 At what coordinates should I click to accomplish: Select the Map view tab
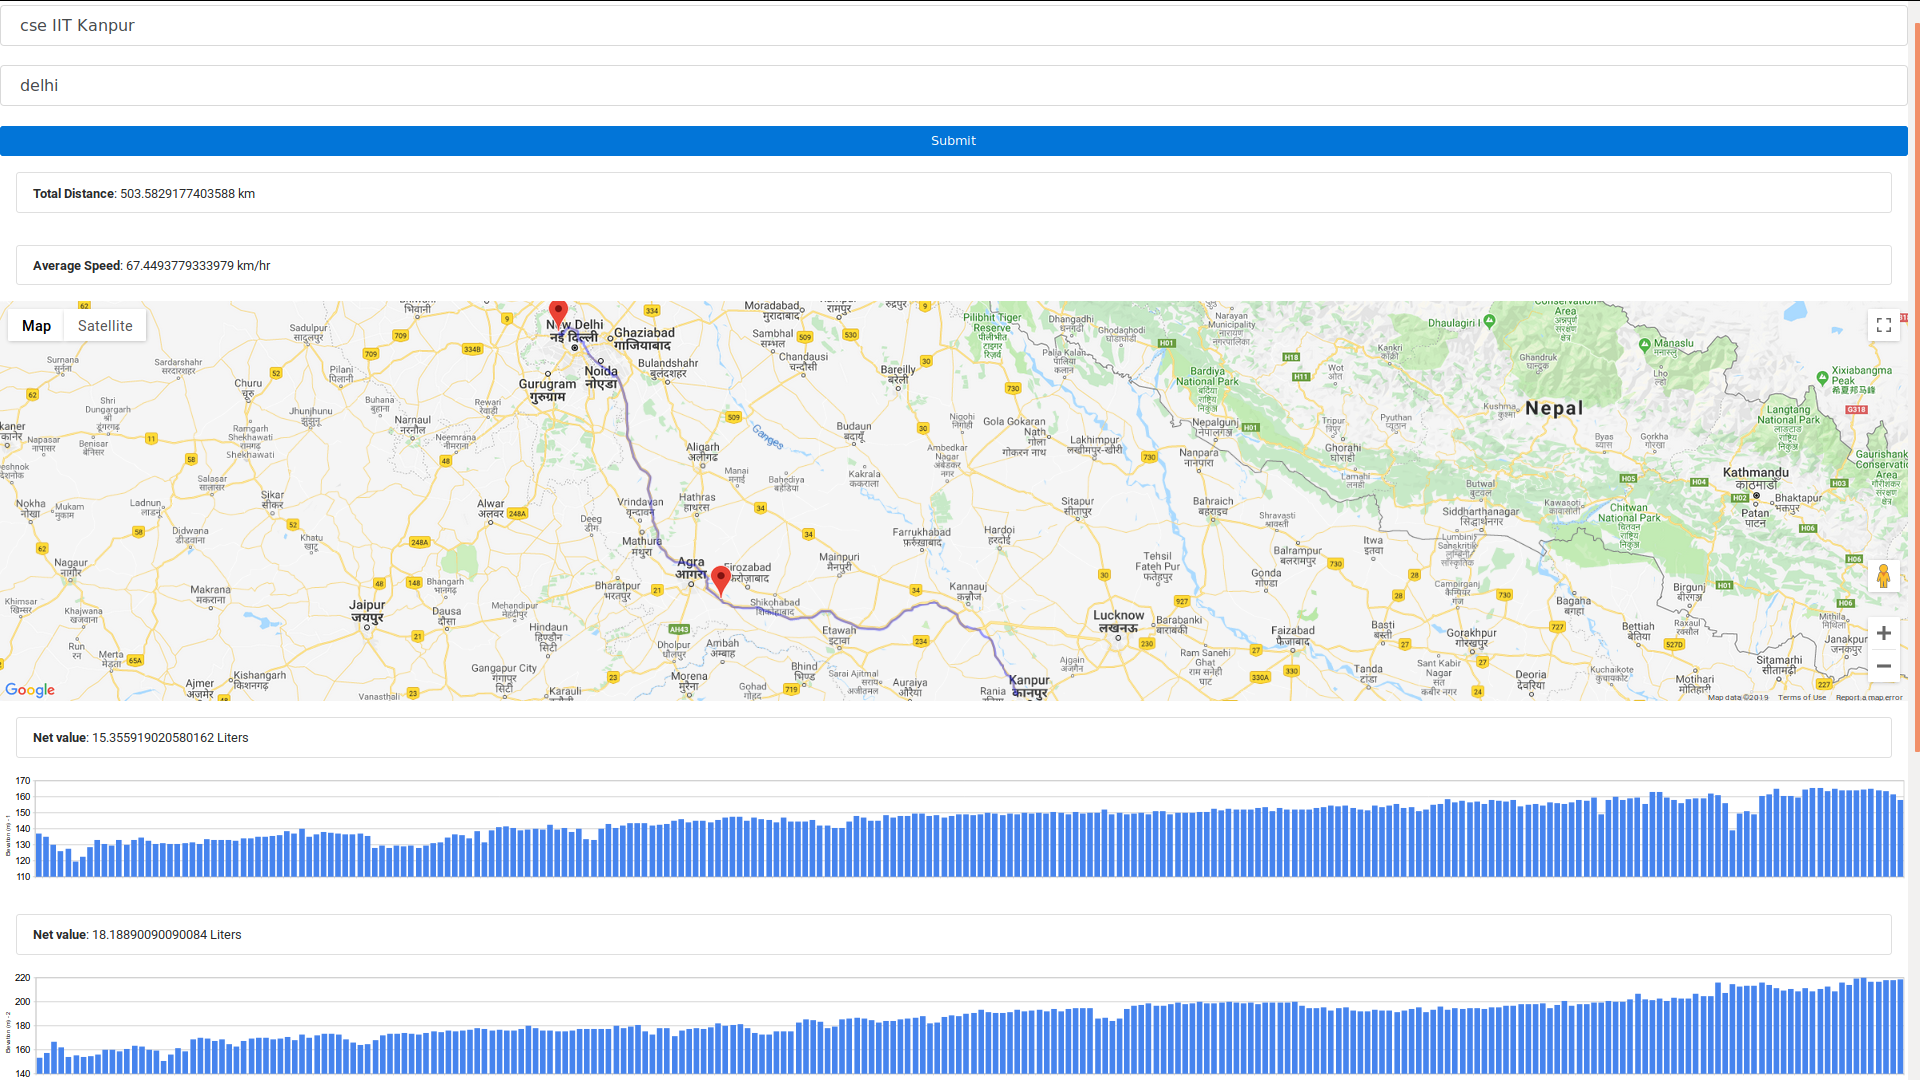tap(36, 326)
